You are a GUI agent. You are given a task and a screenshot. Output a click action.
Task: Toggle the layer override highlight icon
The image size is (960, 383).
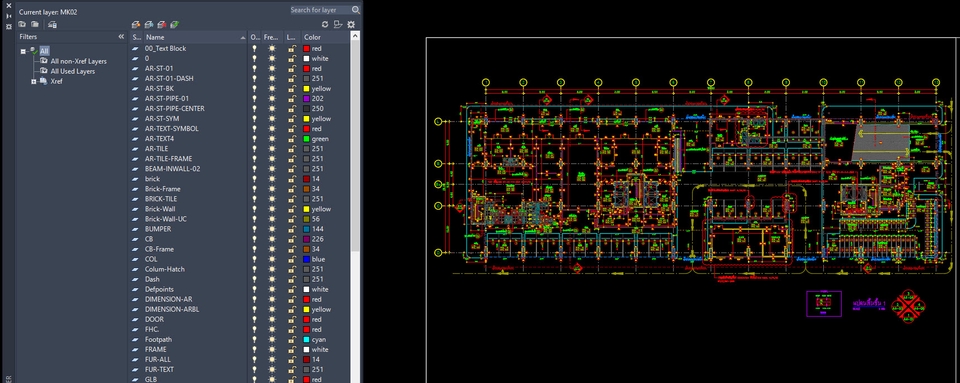coord(338,24)
